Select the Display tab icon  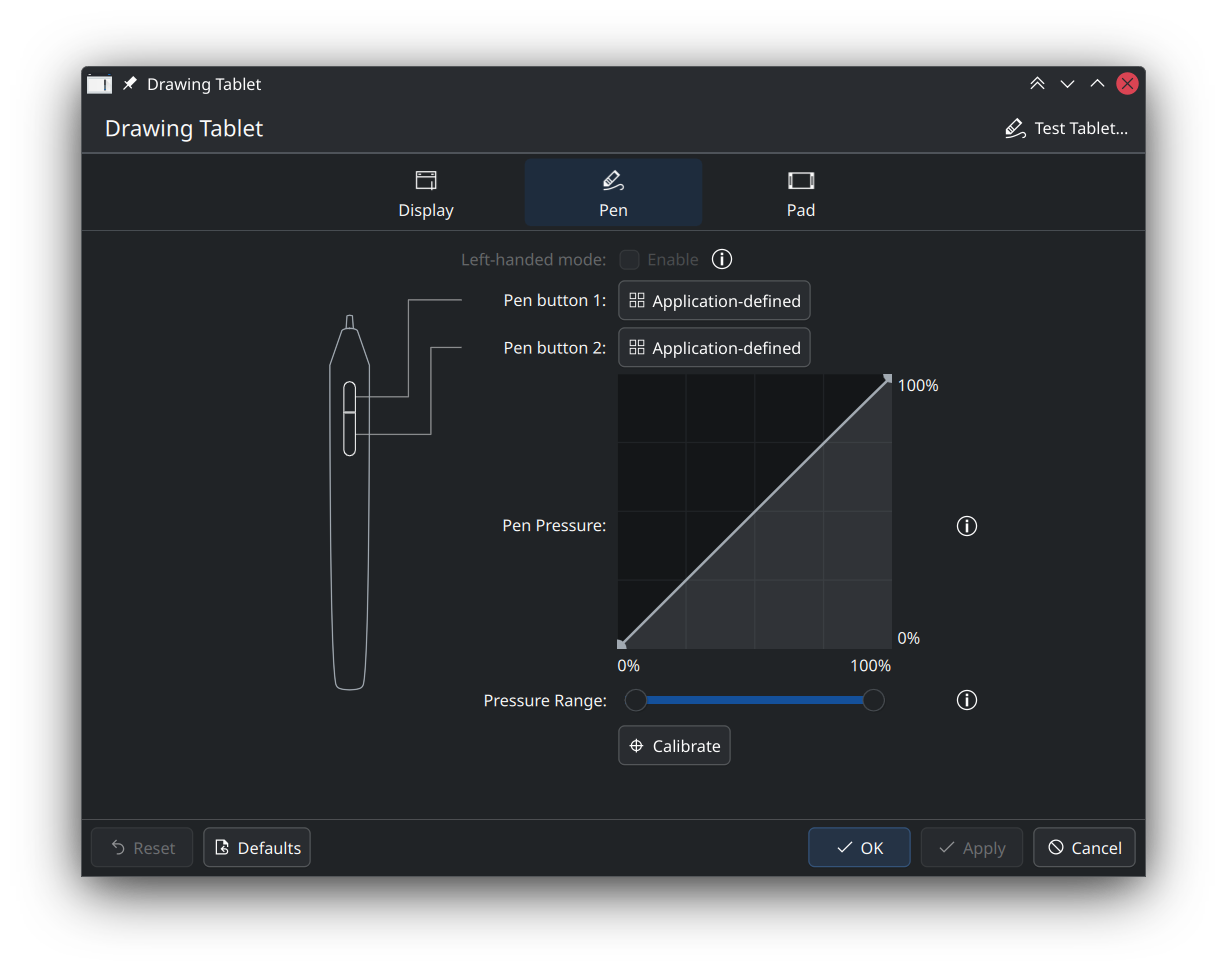click(x=425, y=180)
